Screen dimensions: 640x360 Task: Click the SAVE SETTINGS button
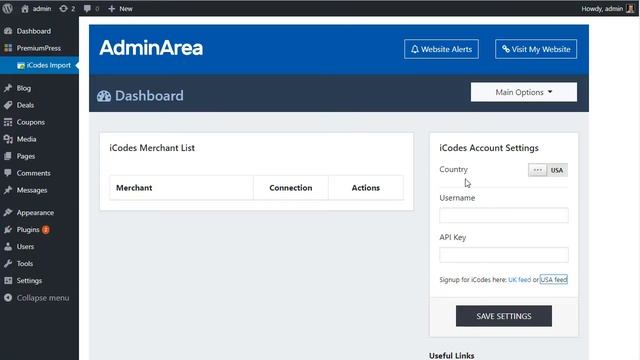click(x=504, y=316)
